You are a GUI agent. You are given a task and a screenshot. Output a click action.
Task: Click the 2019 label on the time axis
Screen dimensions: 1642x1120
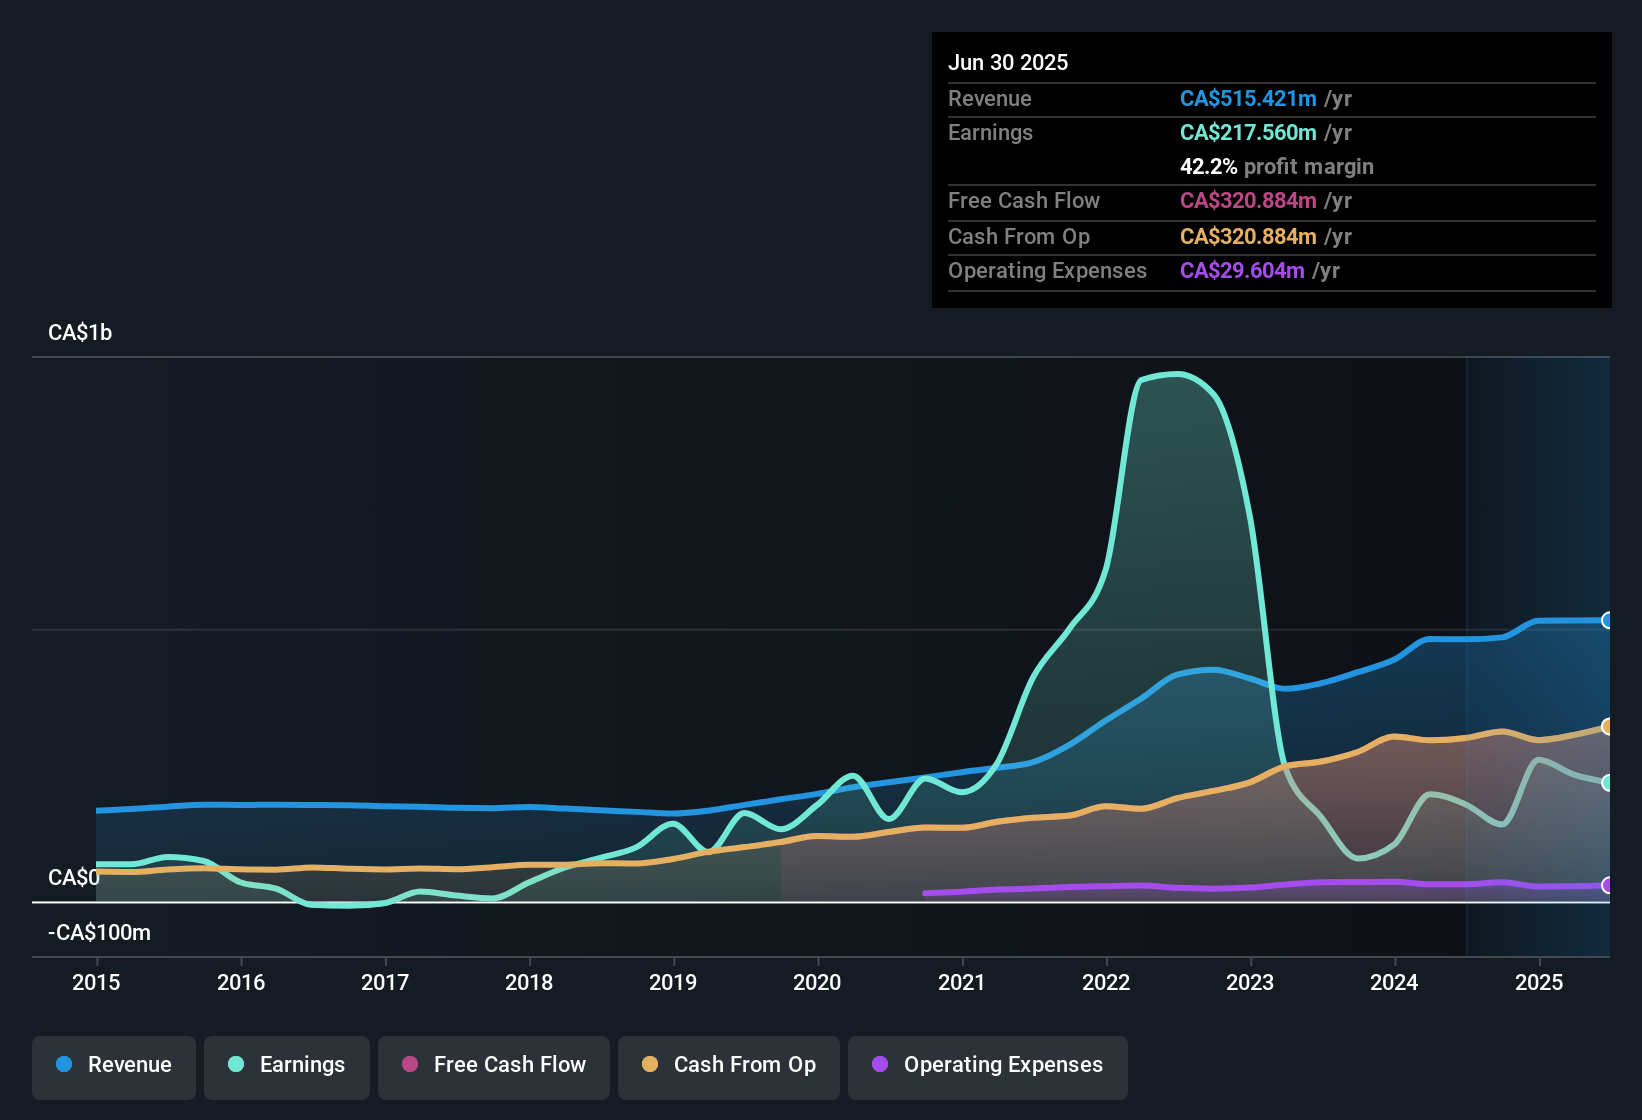[x=673, y=982]
